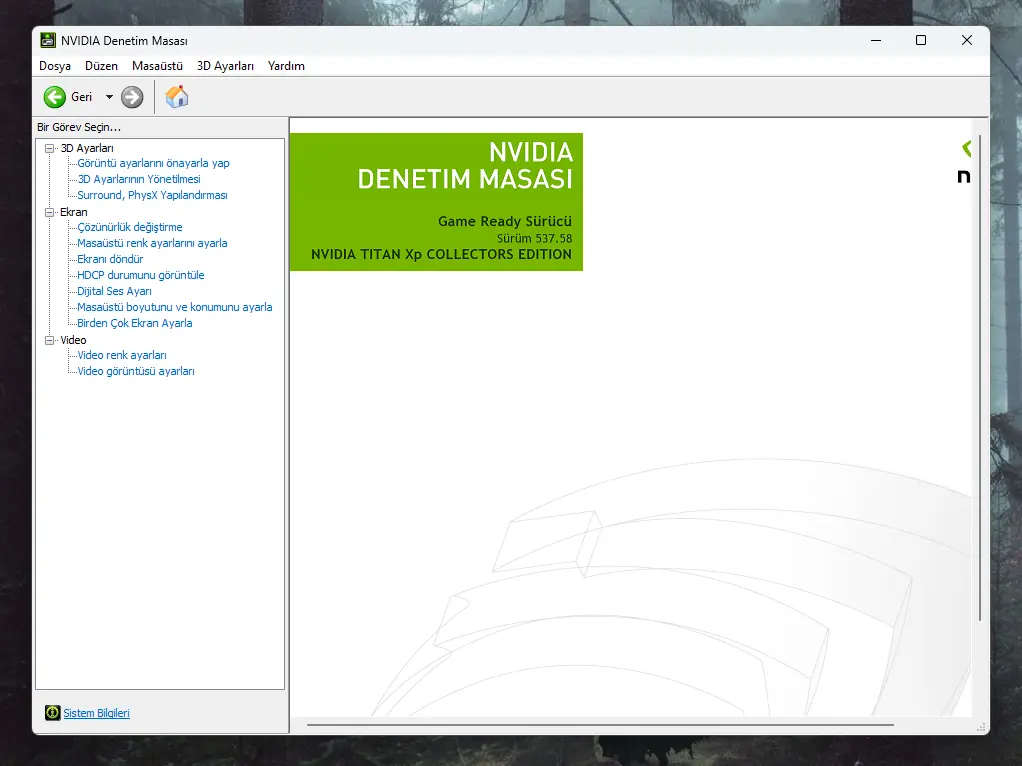The width and height of the screenshot is (1022, 766).
Task: Click the Sistem Bilgileri info icon
Action: 52,713
